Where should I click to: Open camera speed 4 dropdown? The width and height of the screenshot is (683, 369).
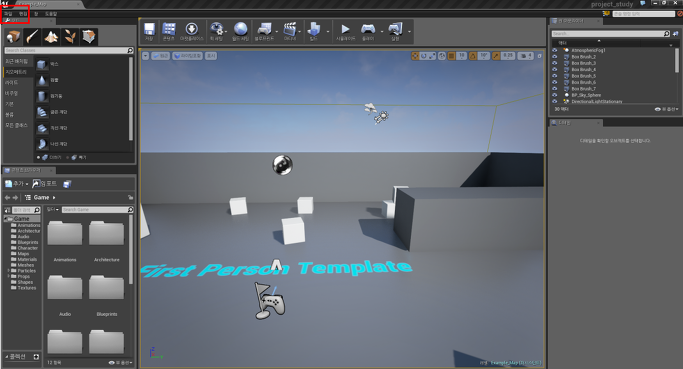pos(525,56)
